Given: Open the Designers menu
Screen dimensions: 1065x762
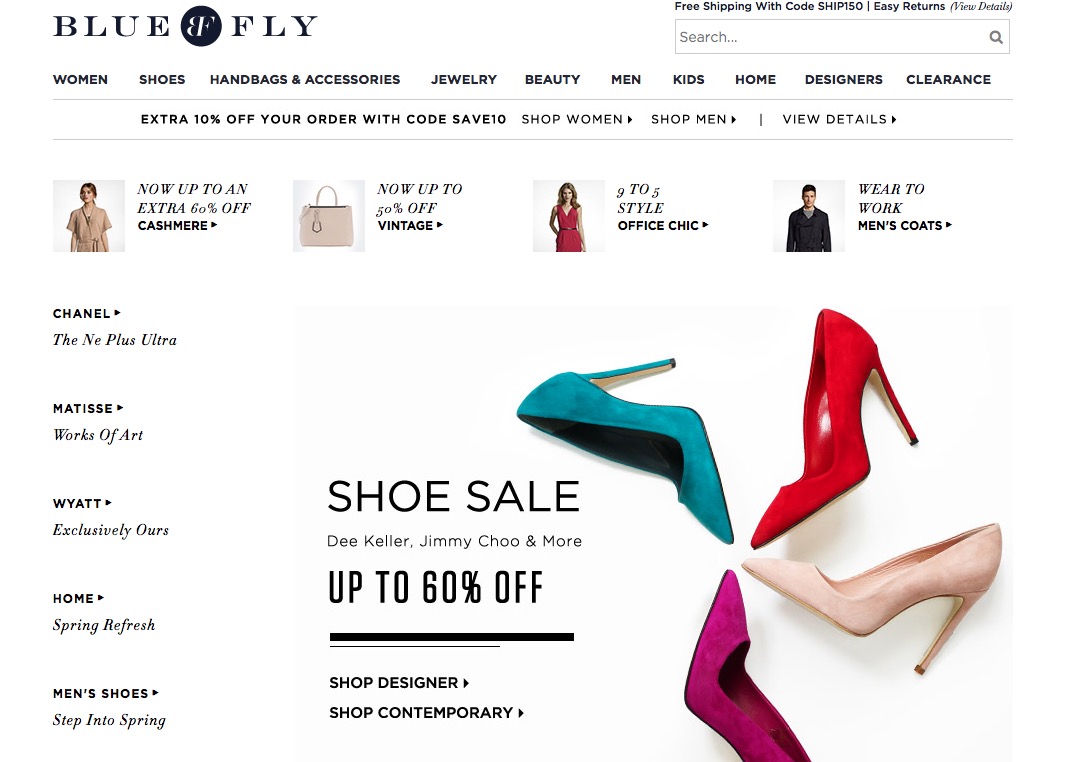Looking at the screenshot, I should 844,79.
